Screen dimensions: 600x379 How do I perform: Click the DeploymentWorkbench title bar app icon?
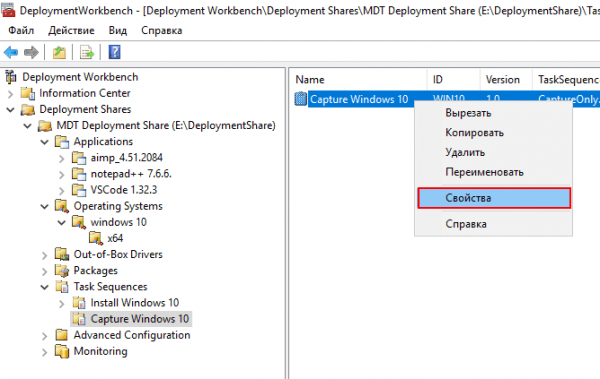8,10
